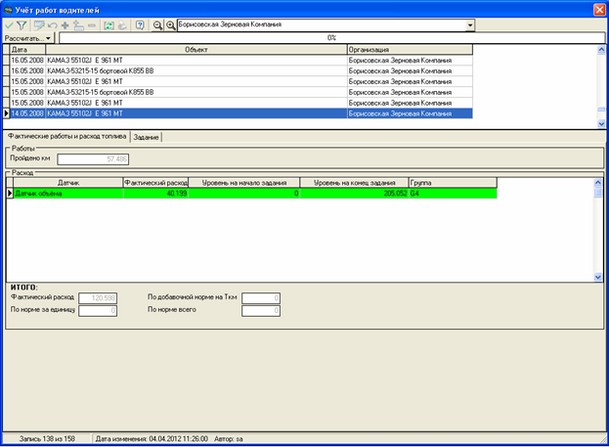Image resolution: width=609 pixels, height=447 pixels.
Task: Select Фактические работы и расход топлива tab
Action: click(x=66, y=137)
